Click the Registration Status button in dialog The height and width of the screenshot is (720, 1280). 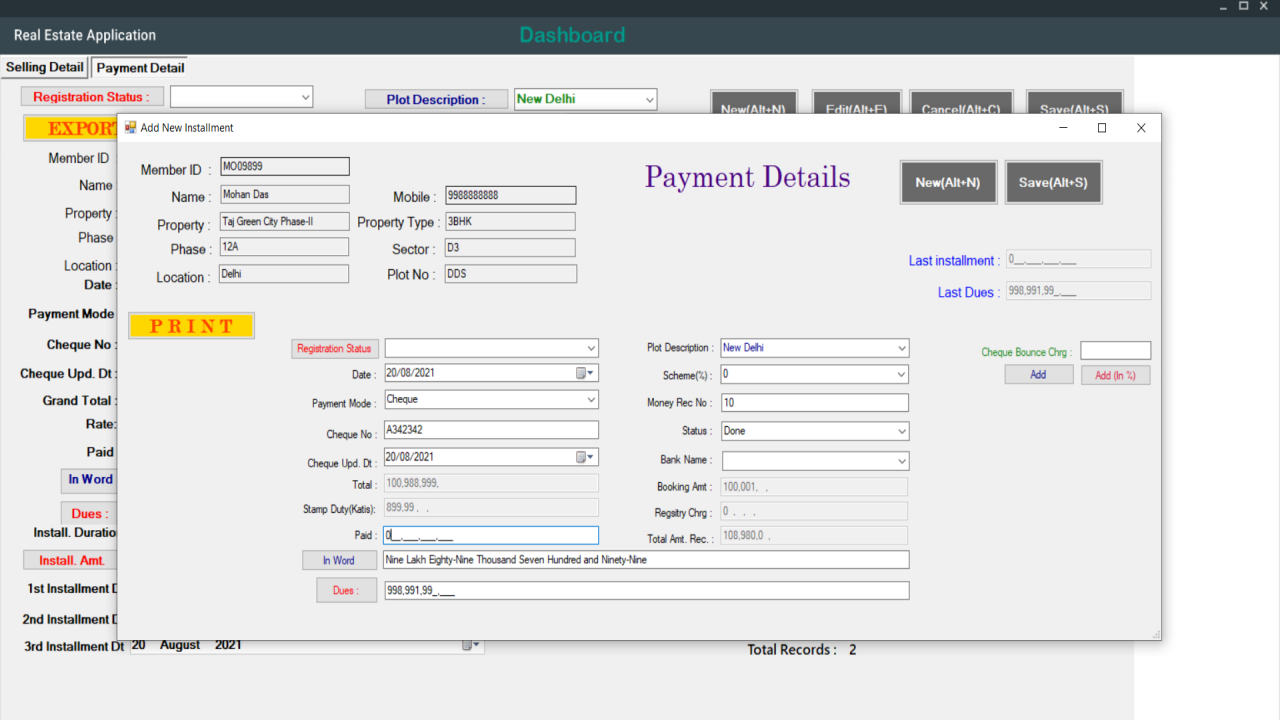[x=335, y=348]
